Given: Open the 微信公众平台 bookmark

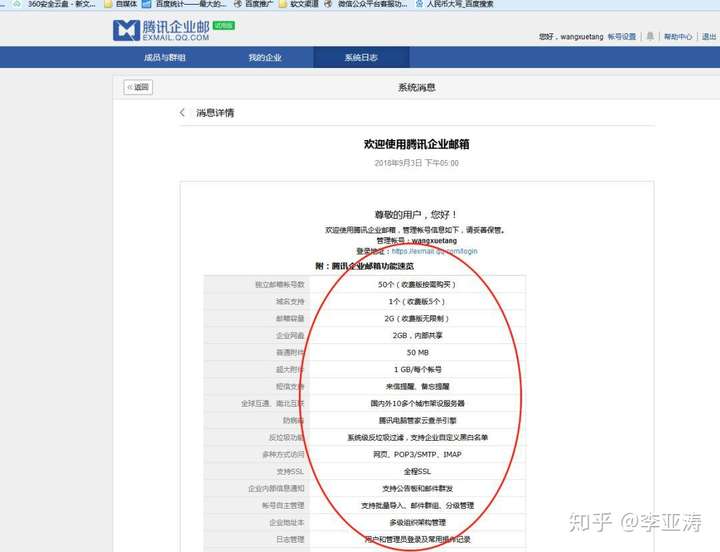Looking at the screenshot, I should click(x=366, y=4).
